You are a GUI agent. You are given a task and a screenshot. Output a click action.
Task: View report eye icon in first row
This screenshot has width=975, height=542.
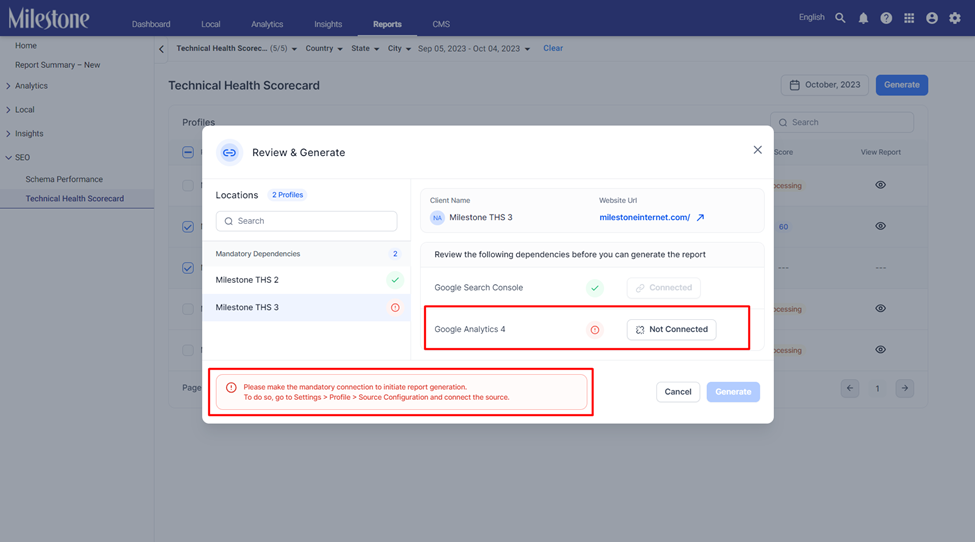tap(880, 185)
